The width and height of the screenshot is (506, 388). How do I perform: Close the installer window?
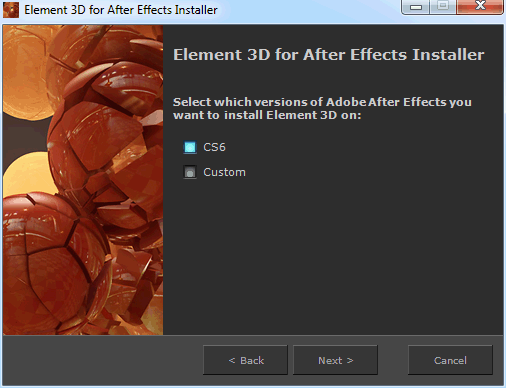480,7
